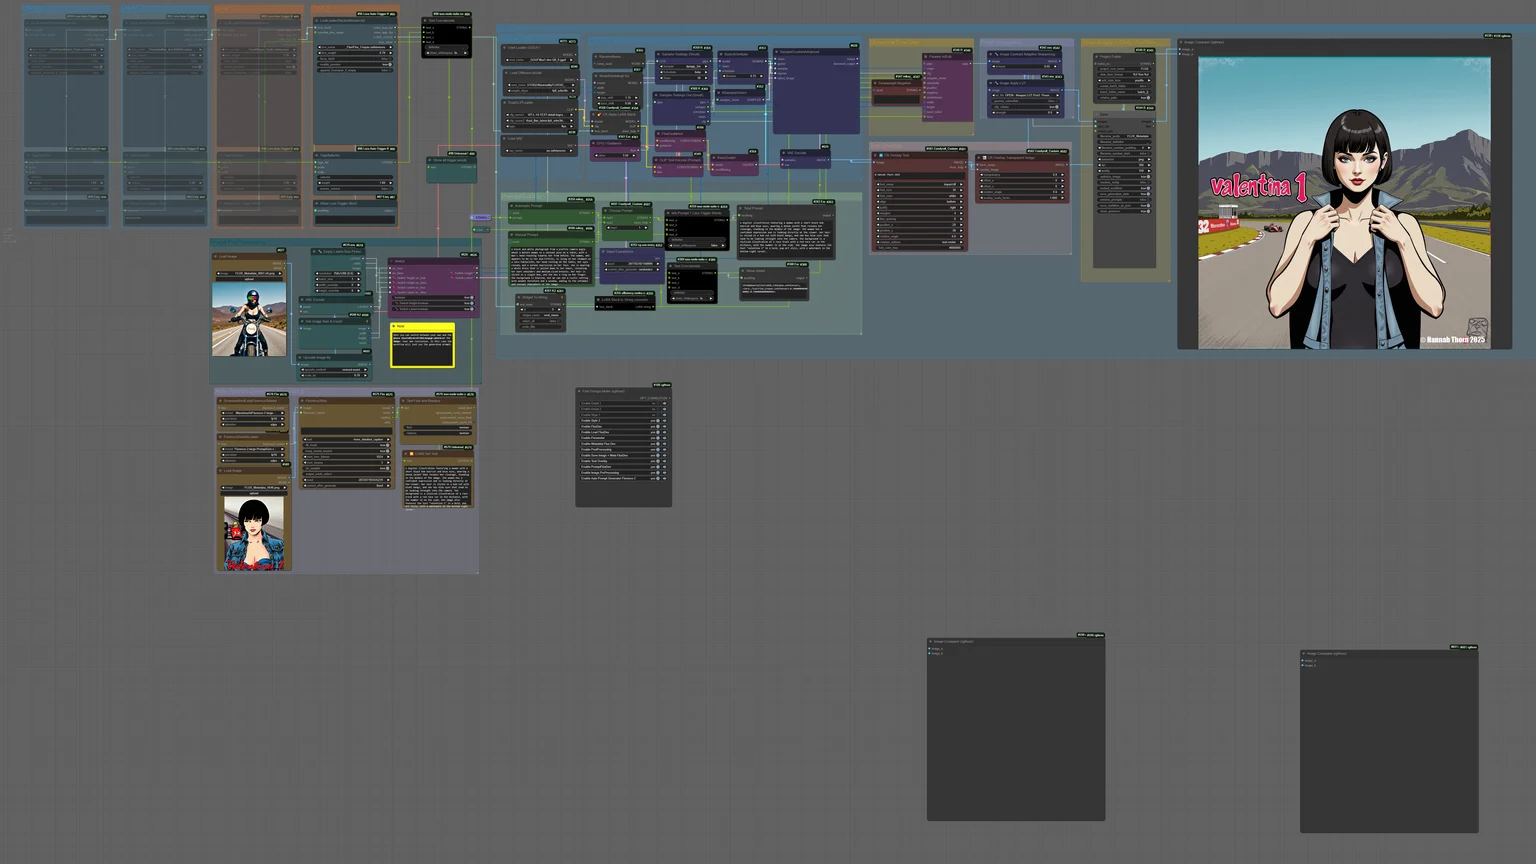Select the Automatic Prompt node title

click(528, 206)
